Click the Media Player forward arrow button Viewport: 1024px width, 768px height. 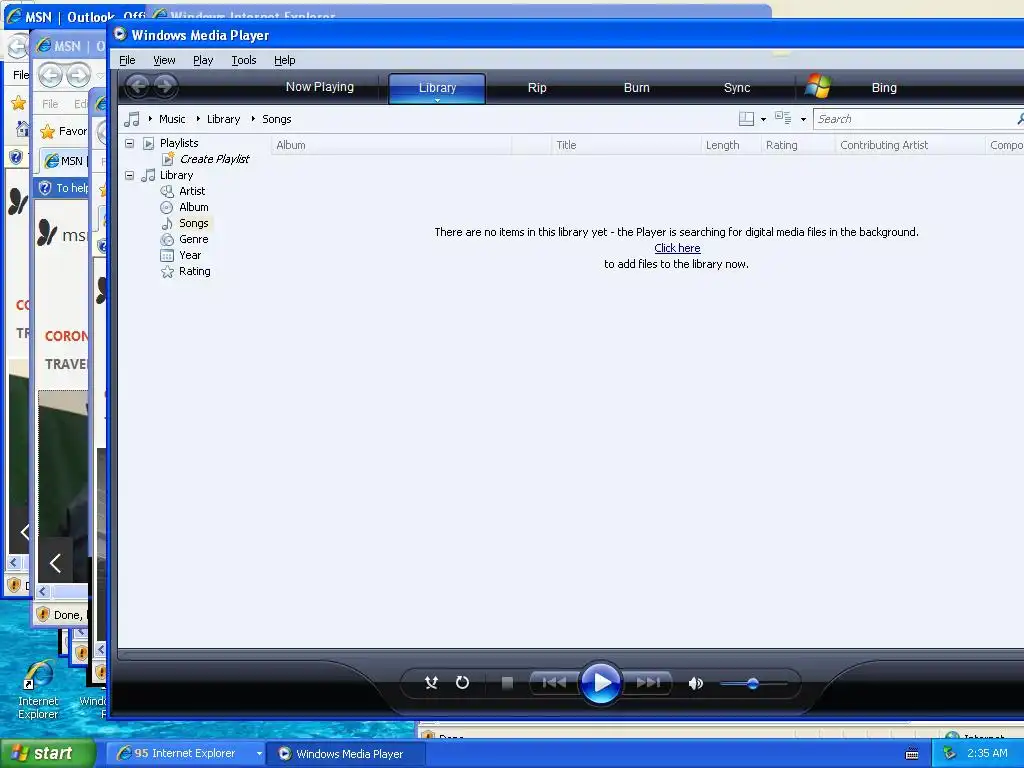point(165,86)
